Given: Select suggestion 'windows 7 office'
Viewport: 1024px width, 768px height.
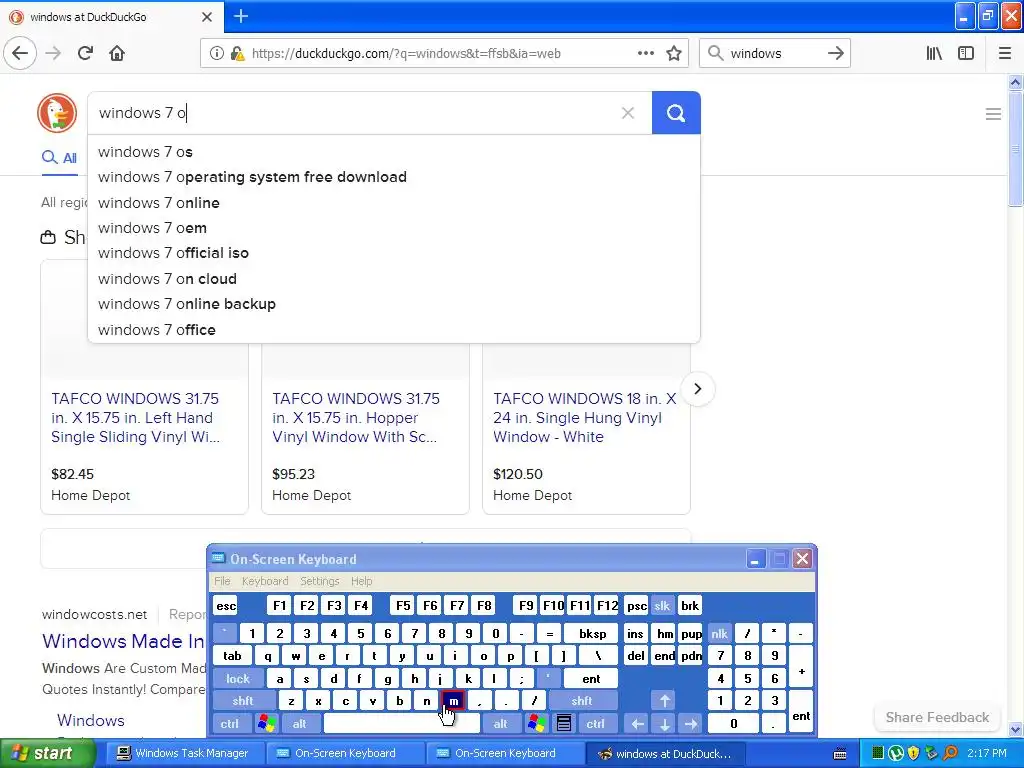Looking at the screenshot, I should point(394,330).
